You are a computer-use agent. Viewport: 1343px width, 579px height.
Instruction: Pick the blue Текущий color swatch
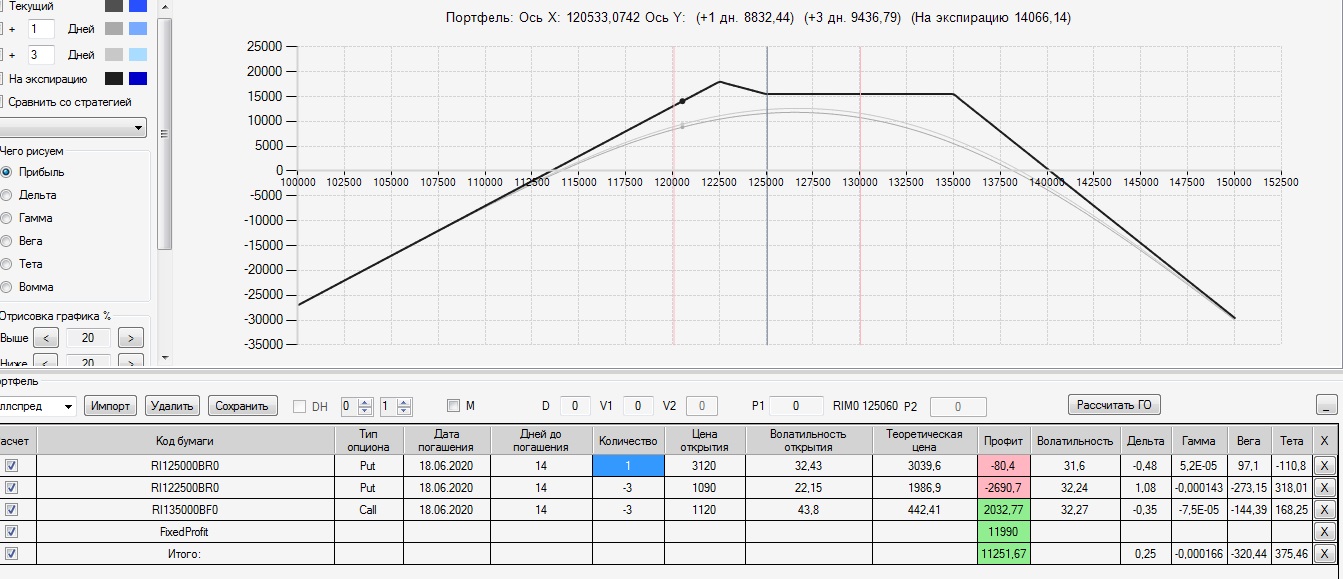[138, 6]
